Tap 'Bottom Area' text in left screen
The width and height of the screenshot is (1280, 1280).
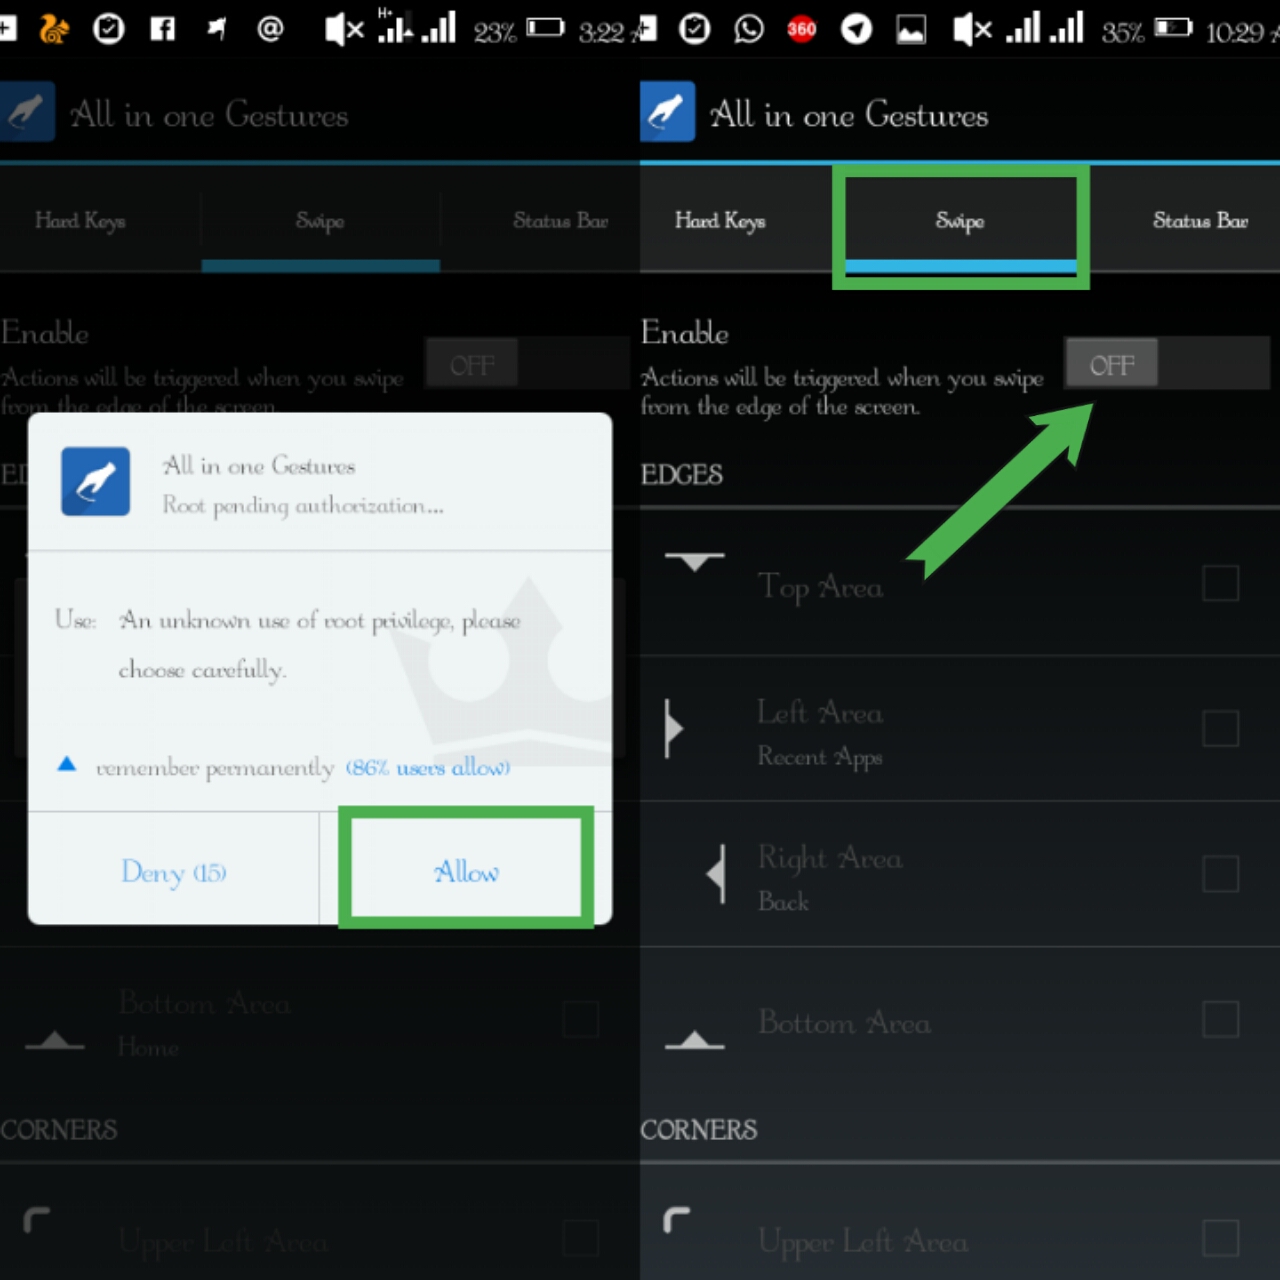pyautogui.click(x=204, y=1003)
